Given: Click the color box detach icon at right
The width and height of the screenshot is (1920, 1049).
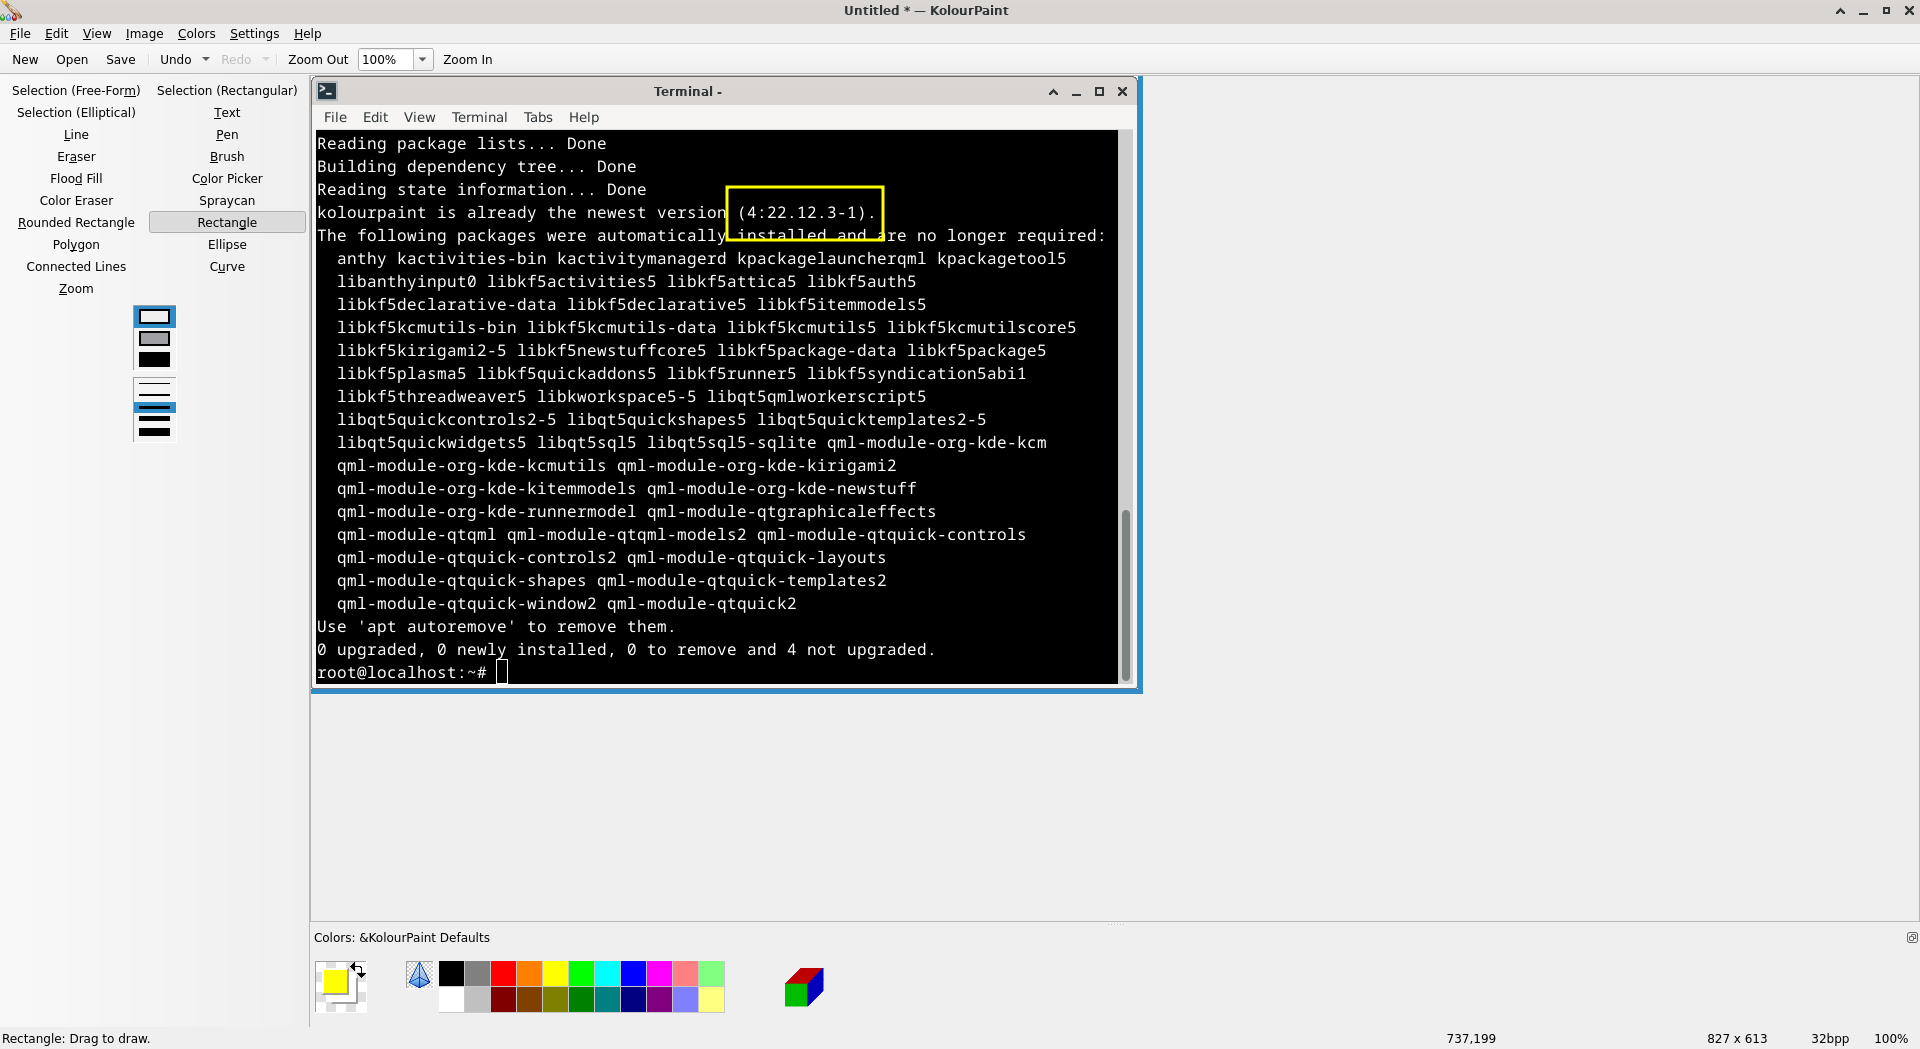Looking at the screenshot, I should (x=1912, y=938).
